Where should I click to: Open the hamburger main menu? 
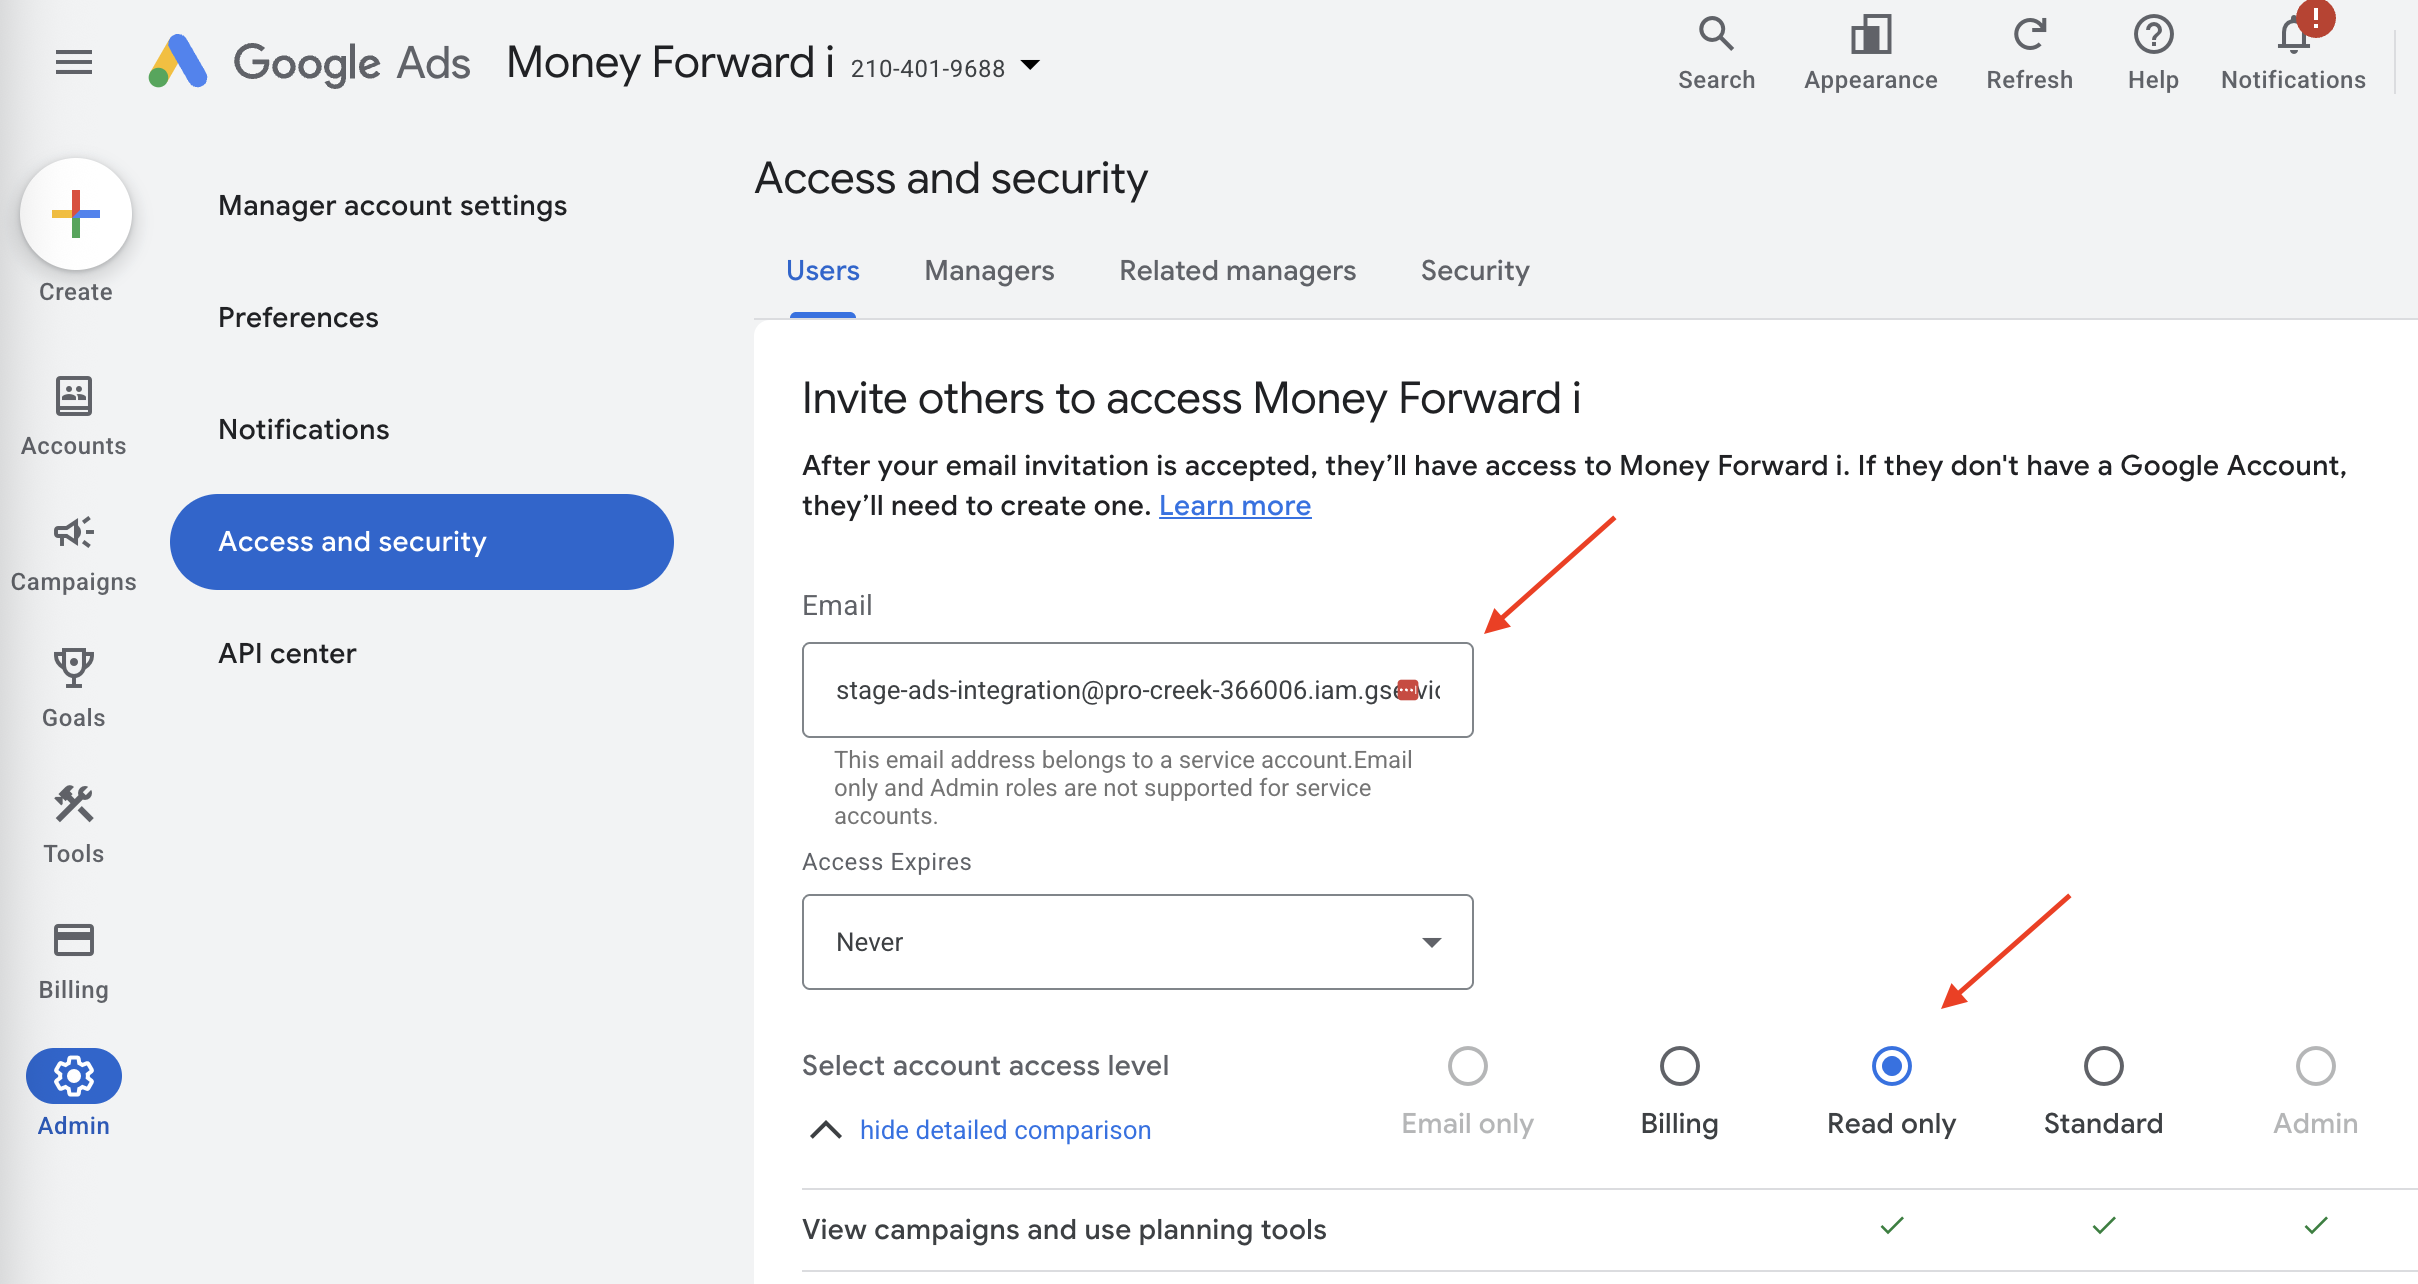pos(74,63)
